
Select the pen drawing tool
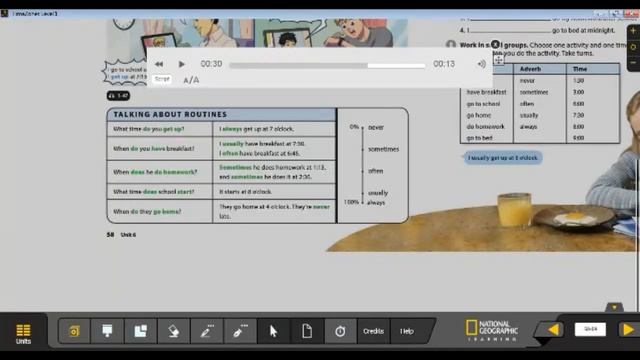[x=207, y=331]
